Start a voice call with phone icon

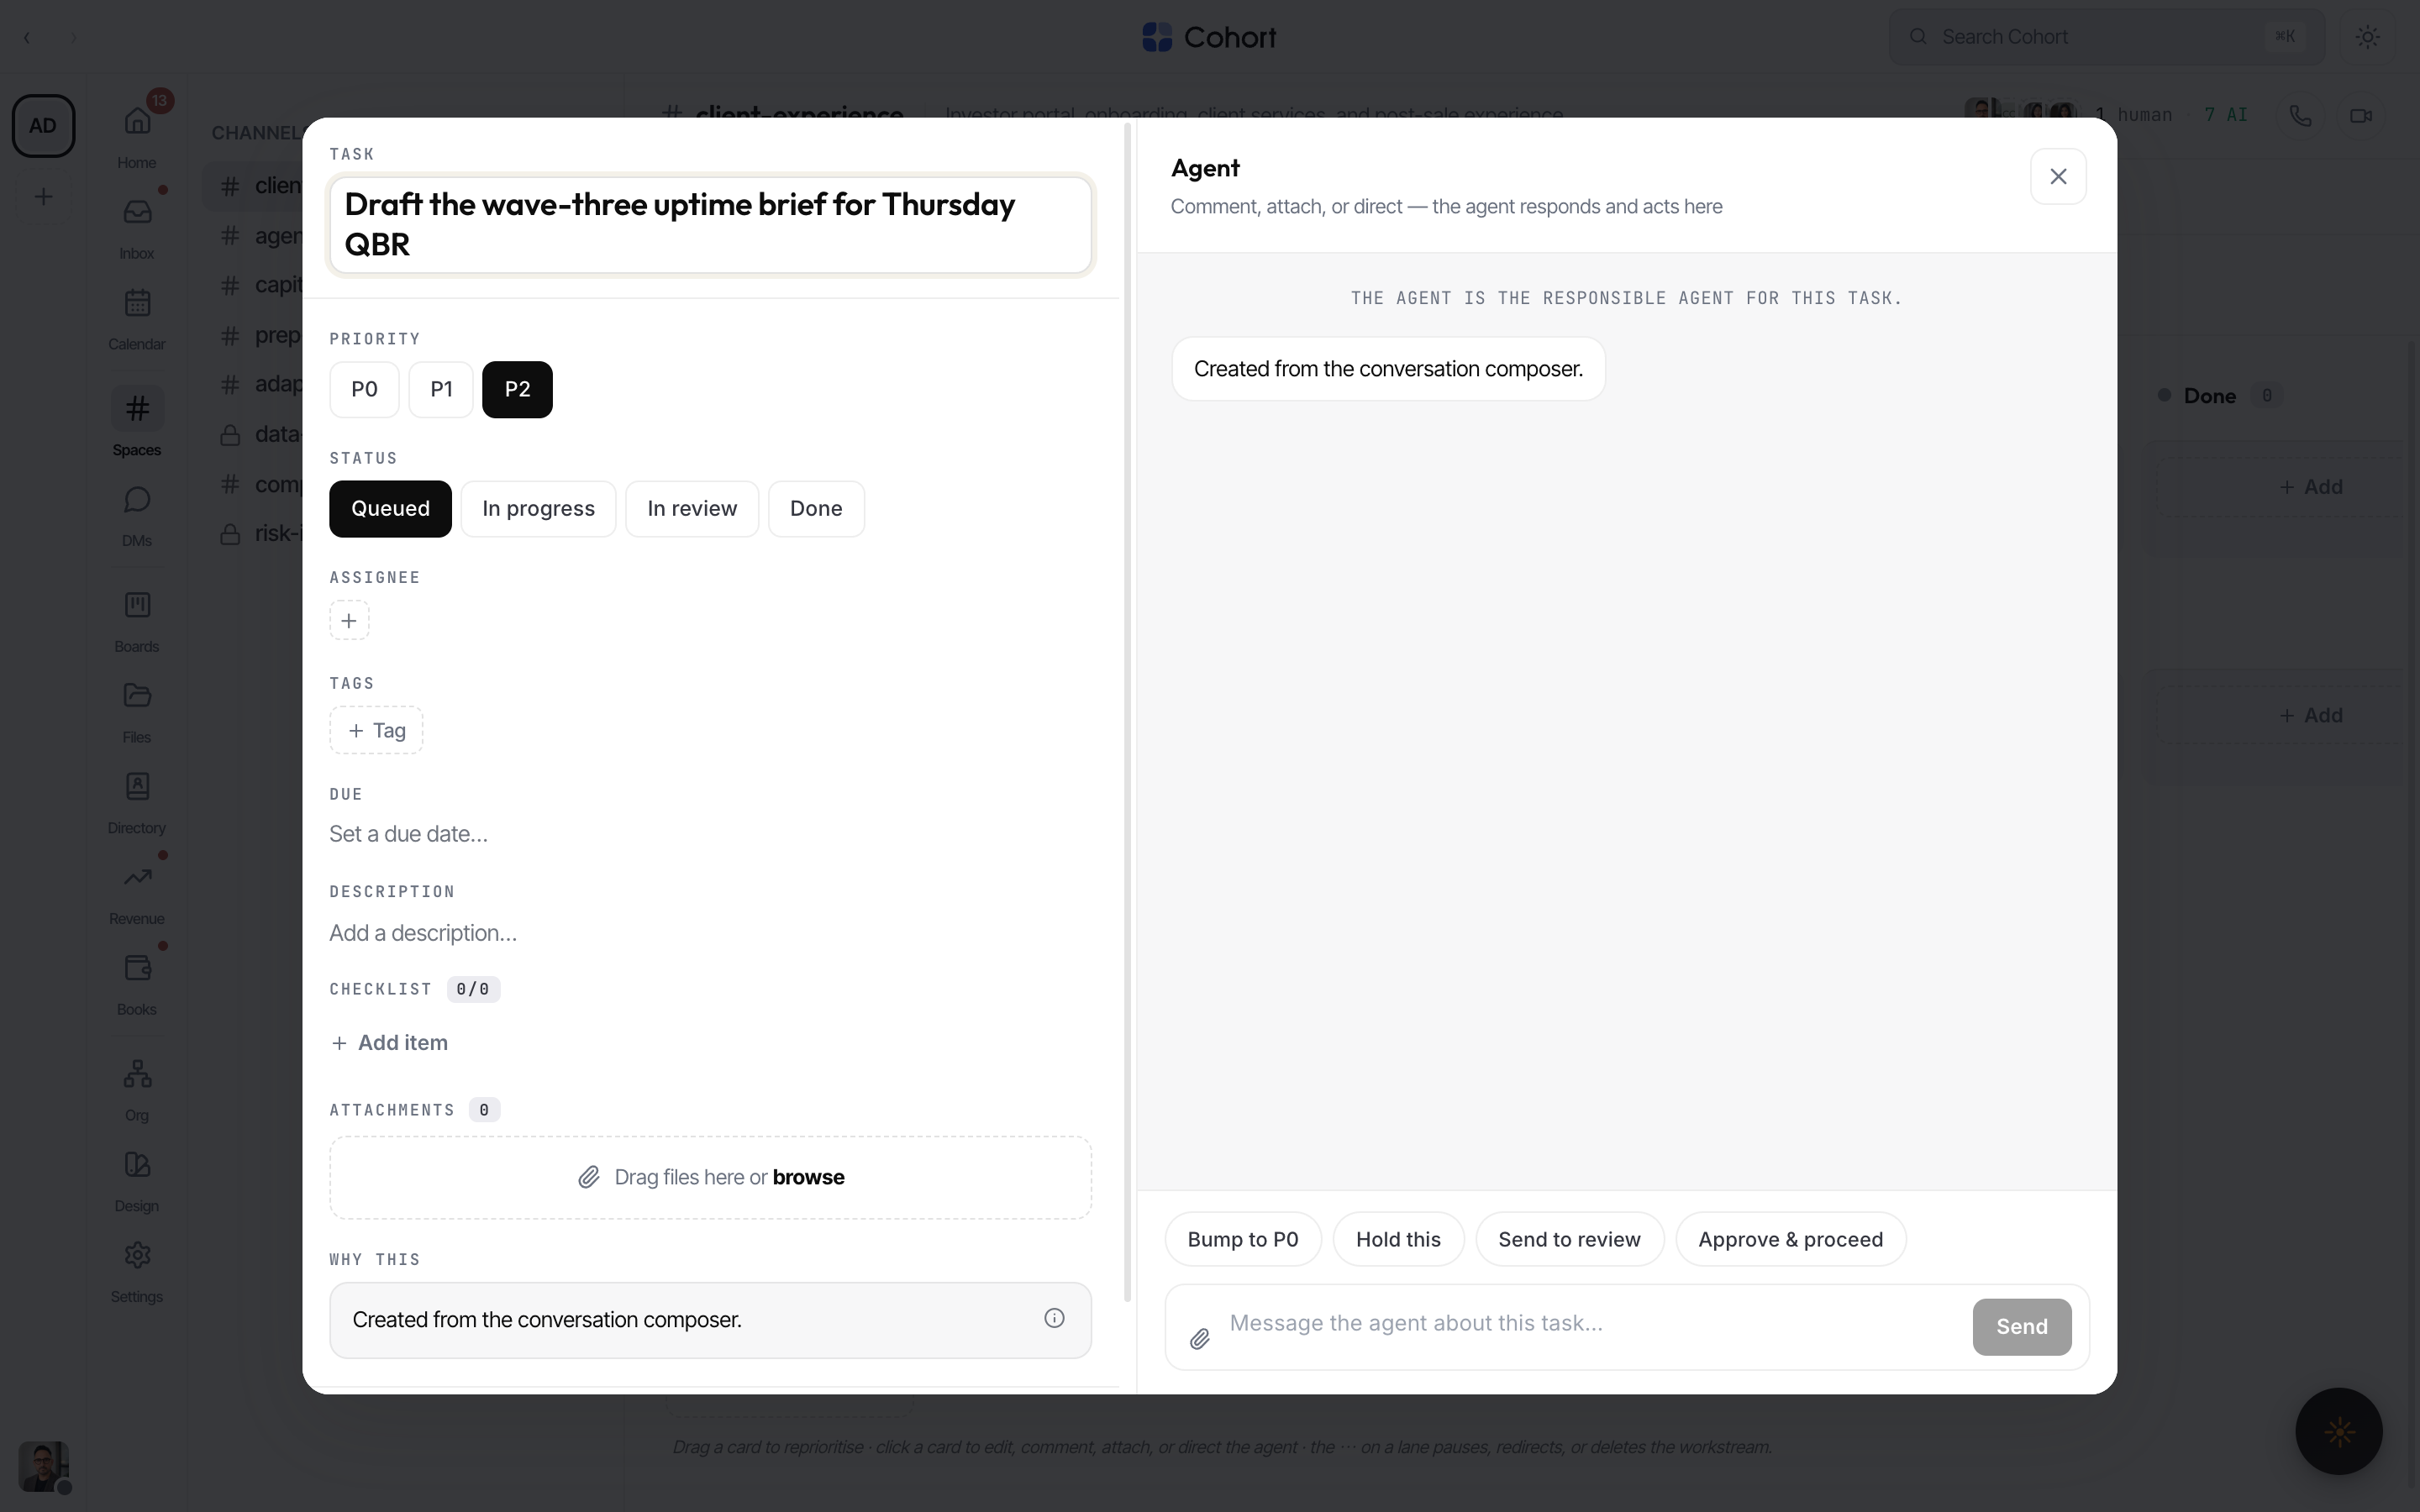[2300, 116]
